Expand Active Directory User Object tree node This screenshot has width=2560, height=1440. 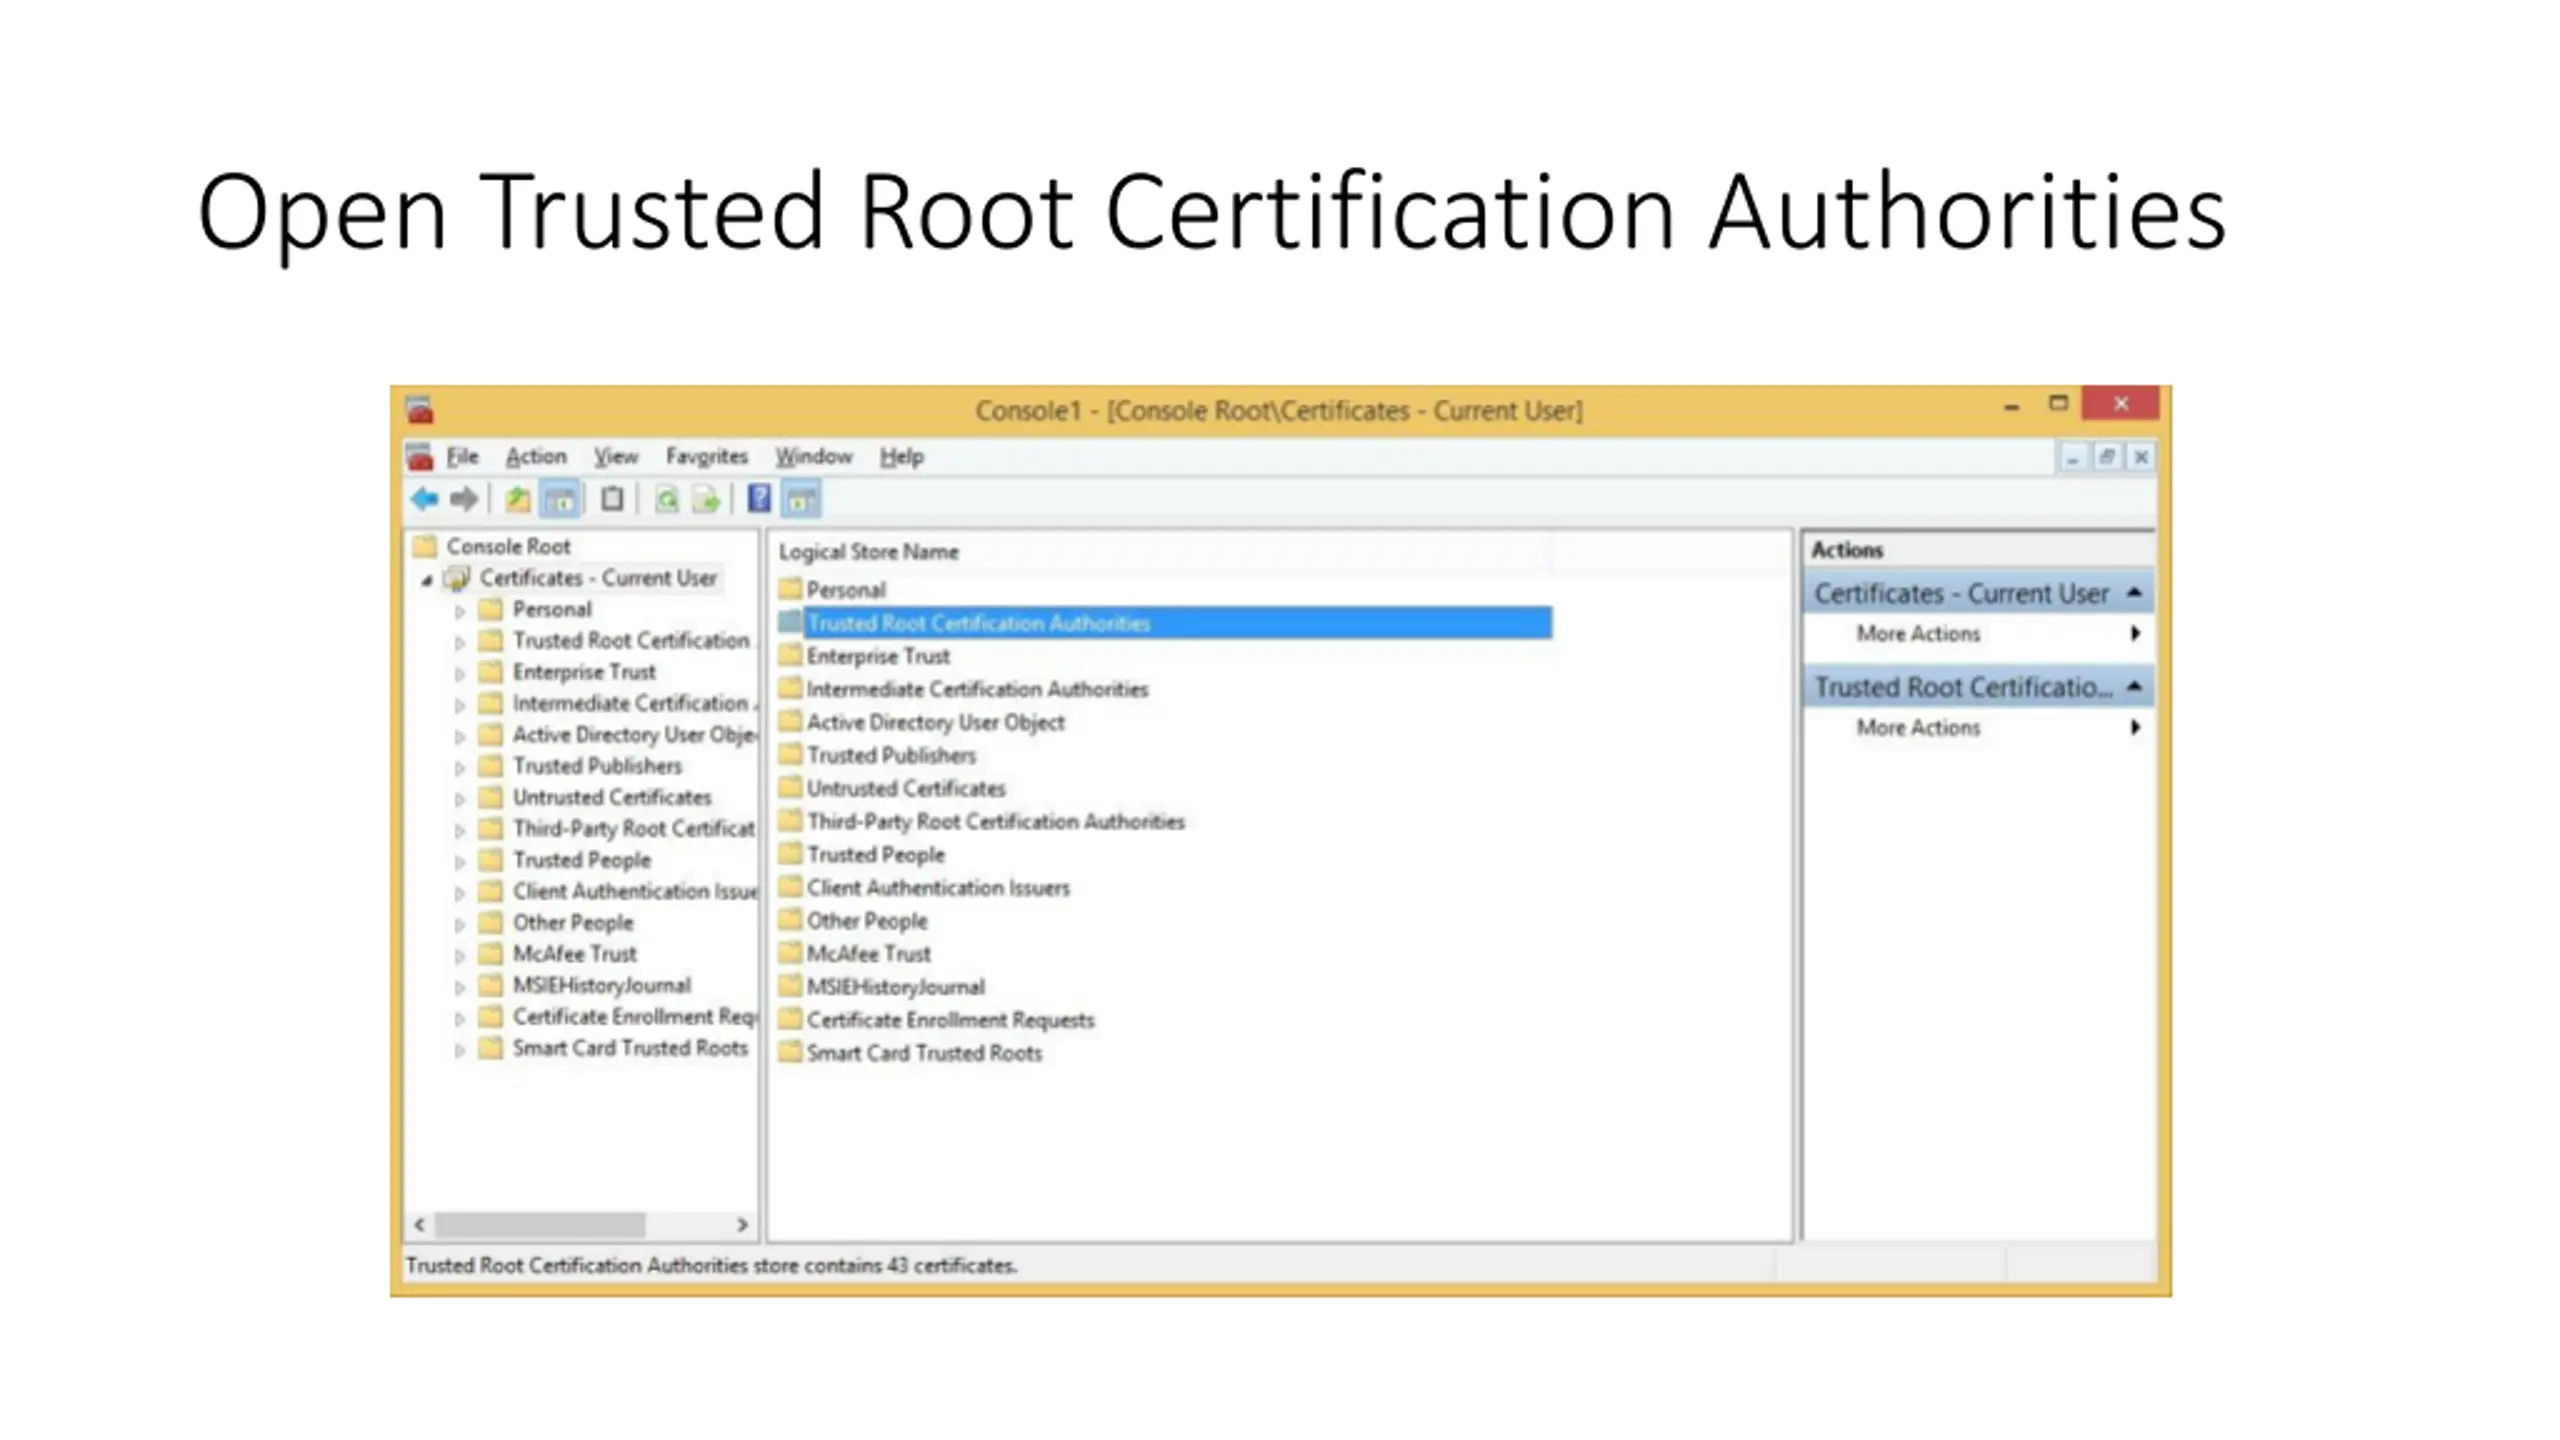pos(460,736)
